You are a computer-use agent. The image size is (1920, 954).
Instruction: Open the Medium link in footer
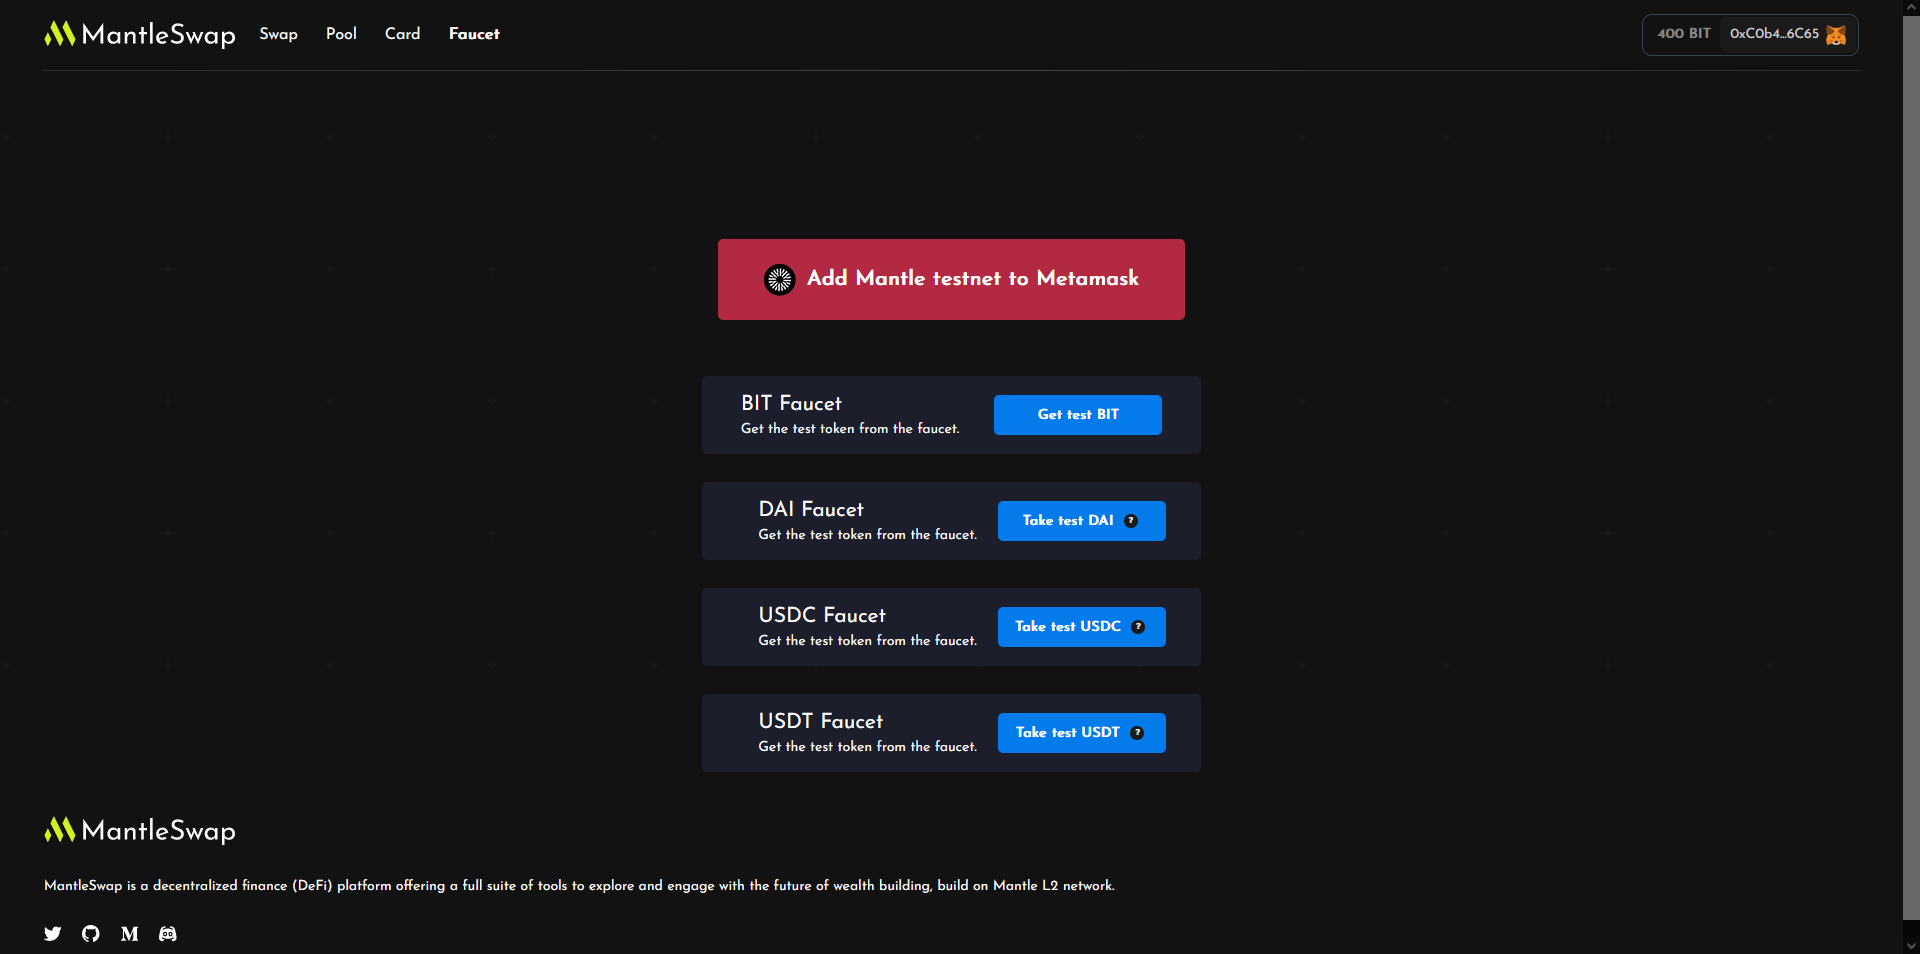tap(130, 934)
